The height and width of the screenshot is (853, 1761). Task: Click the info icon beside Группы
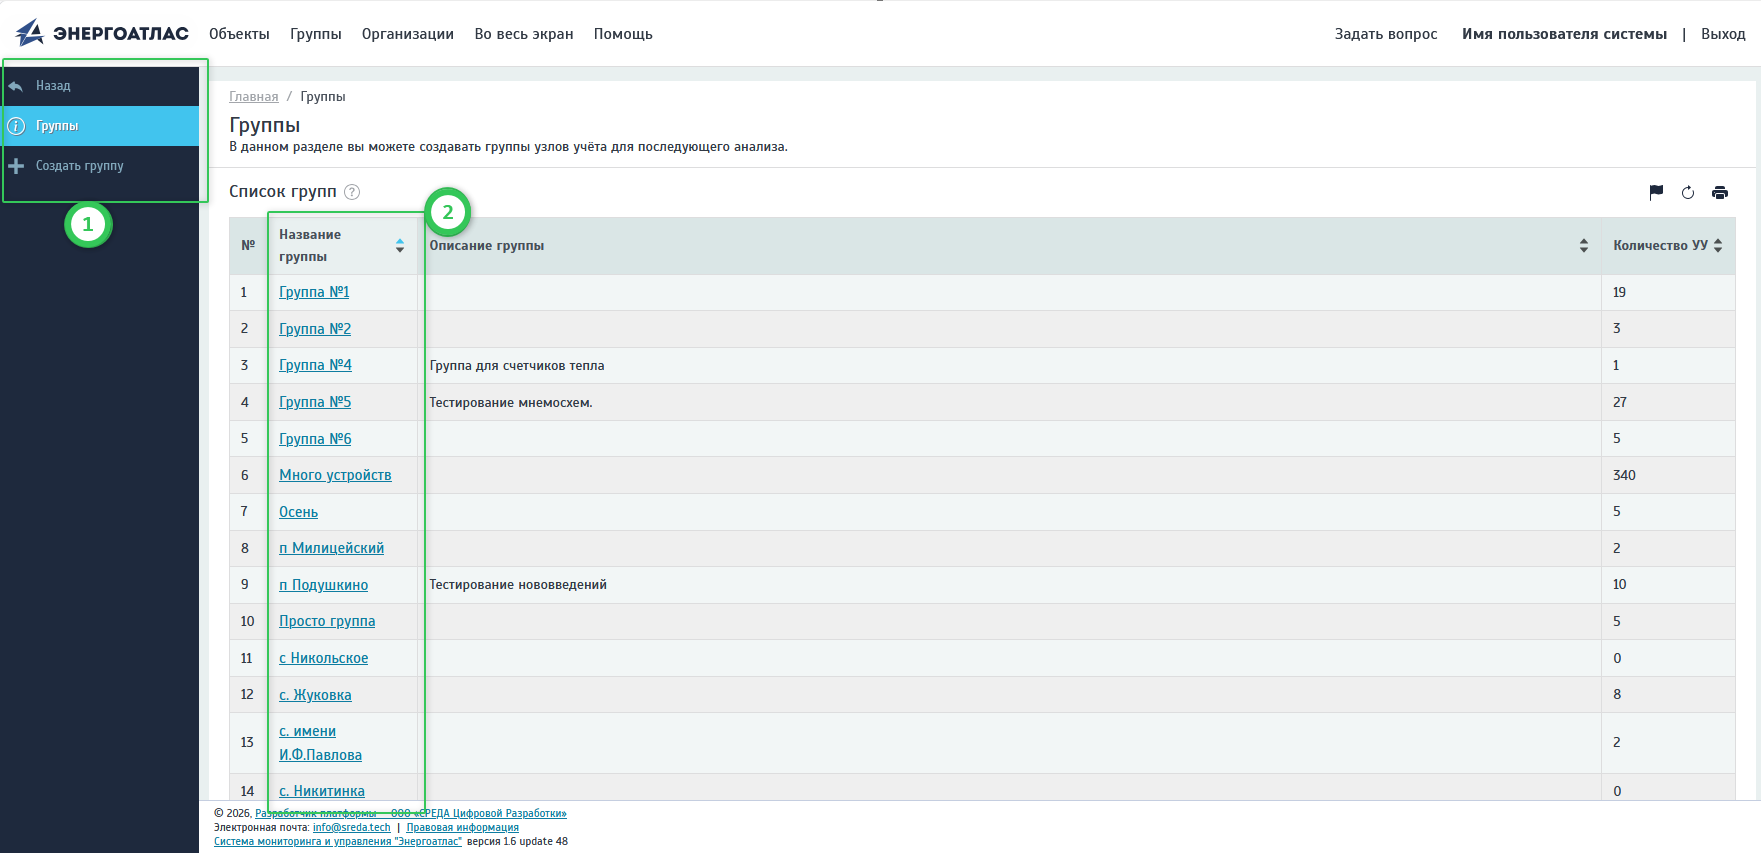point(16,126)
